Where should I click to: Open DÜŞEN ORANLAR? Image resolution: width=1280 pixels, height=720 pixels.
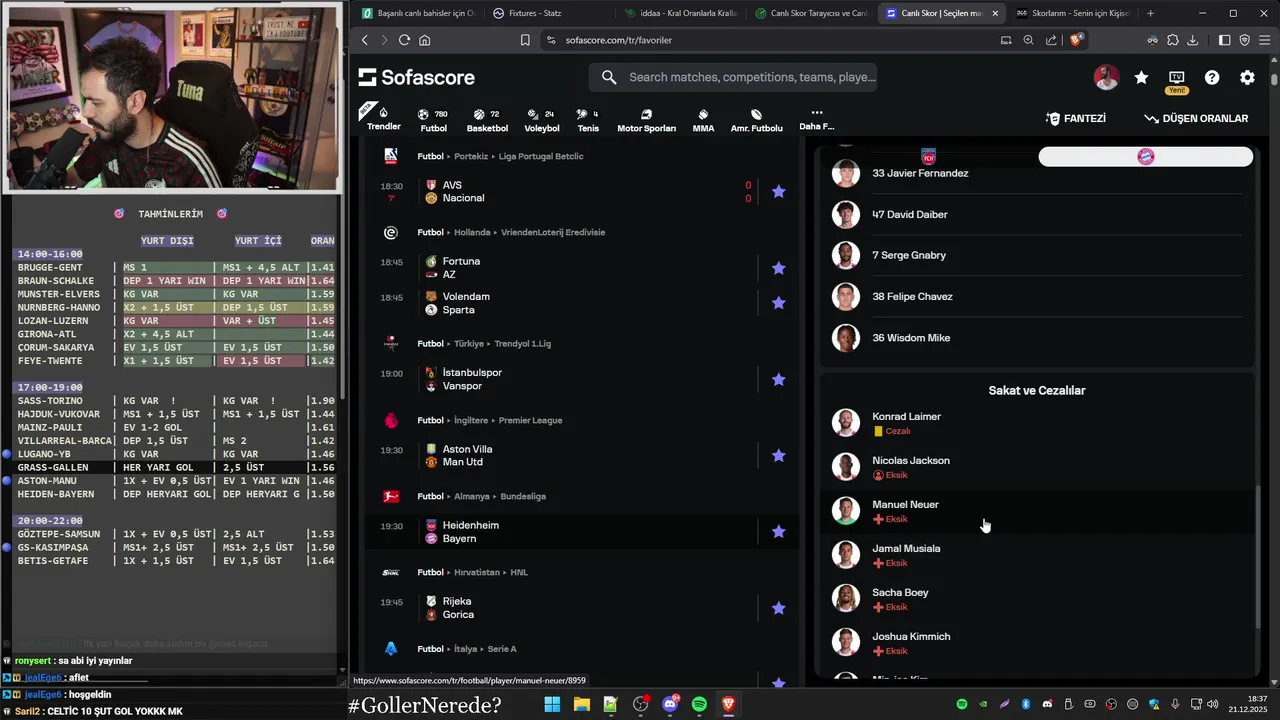tap(1196, 118)
